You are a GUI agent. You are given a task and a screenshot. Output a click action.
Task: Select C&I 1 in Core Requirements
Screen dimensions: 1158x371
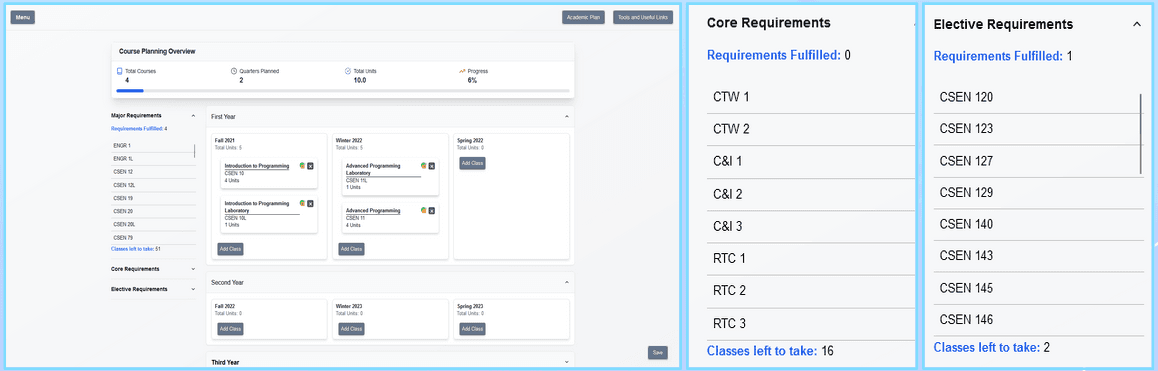click(810, 161)
